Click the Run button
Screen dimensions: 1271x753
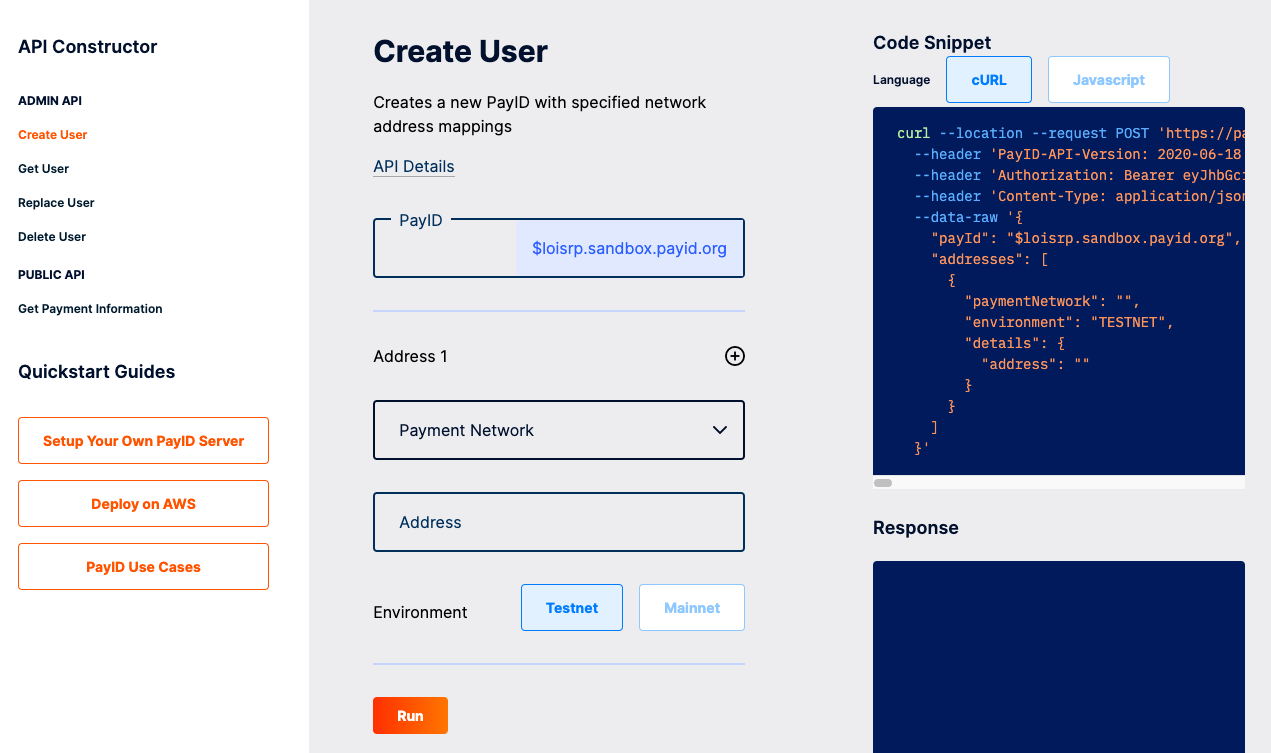click(410, 715)
